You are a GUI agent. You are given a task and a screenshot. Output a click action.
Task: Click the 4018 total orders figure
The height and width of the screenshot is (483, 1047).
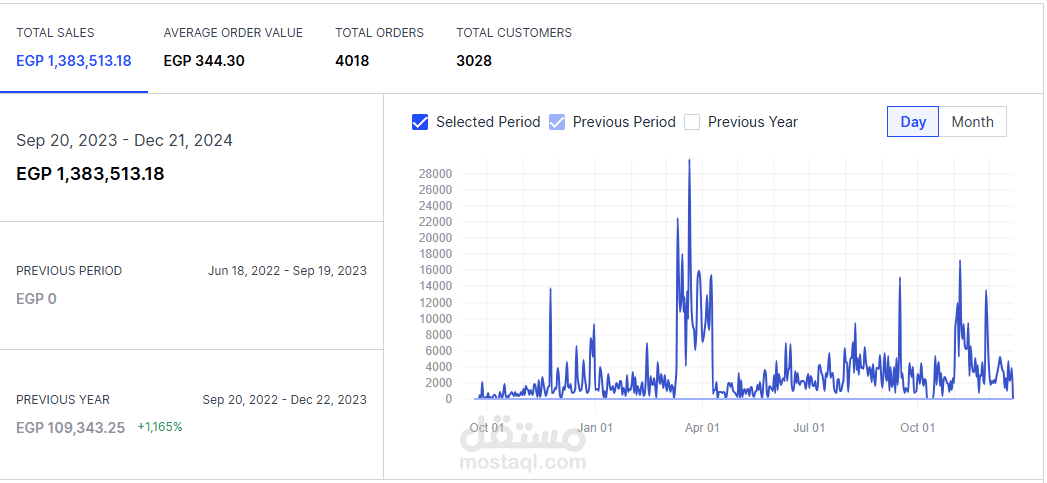click(x=352, y=61)
